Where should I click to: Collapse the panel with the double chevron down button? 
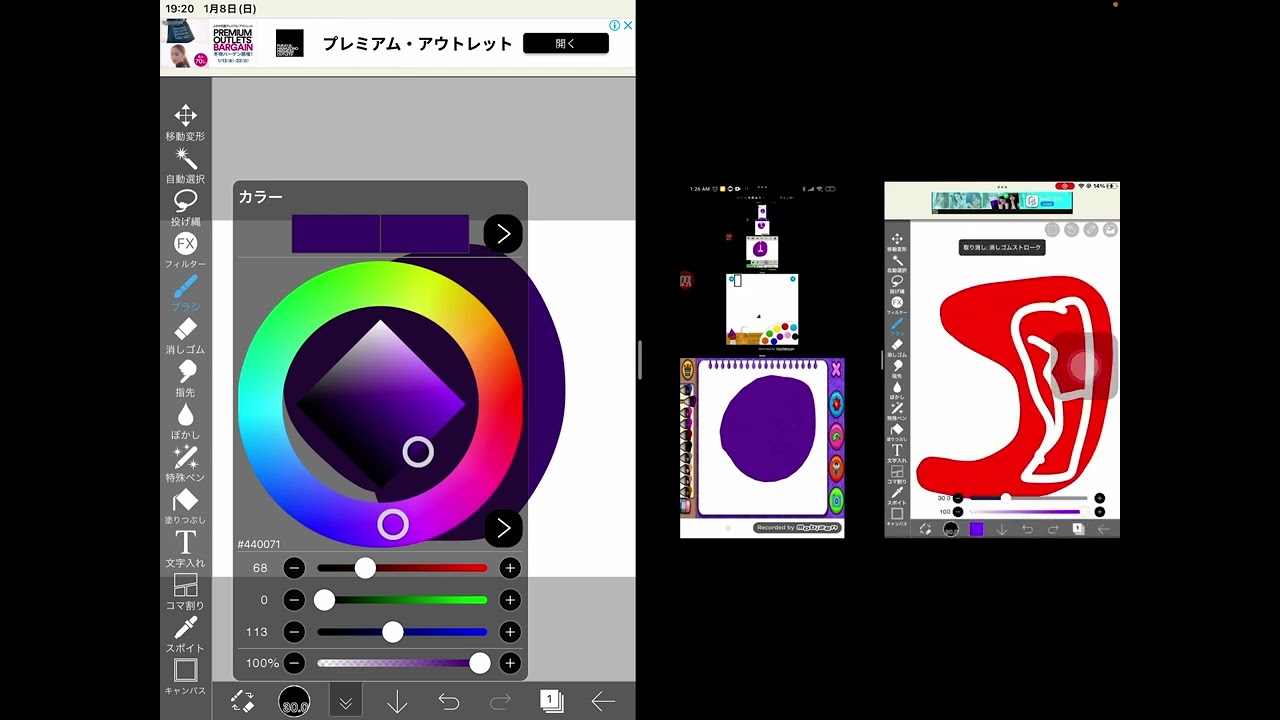coord(345,702)
